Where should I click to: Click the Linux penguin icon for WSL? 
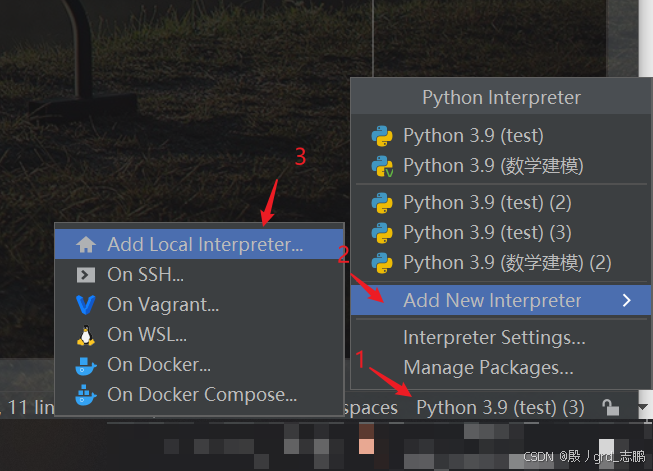pos(86,335)
